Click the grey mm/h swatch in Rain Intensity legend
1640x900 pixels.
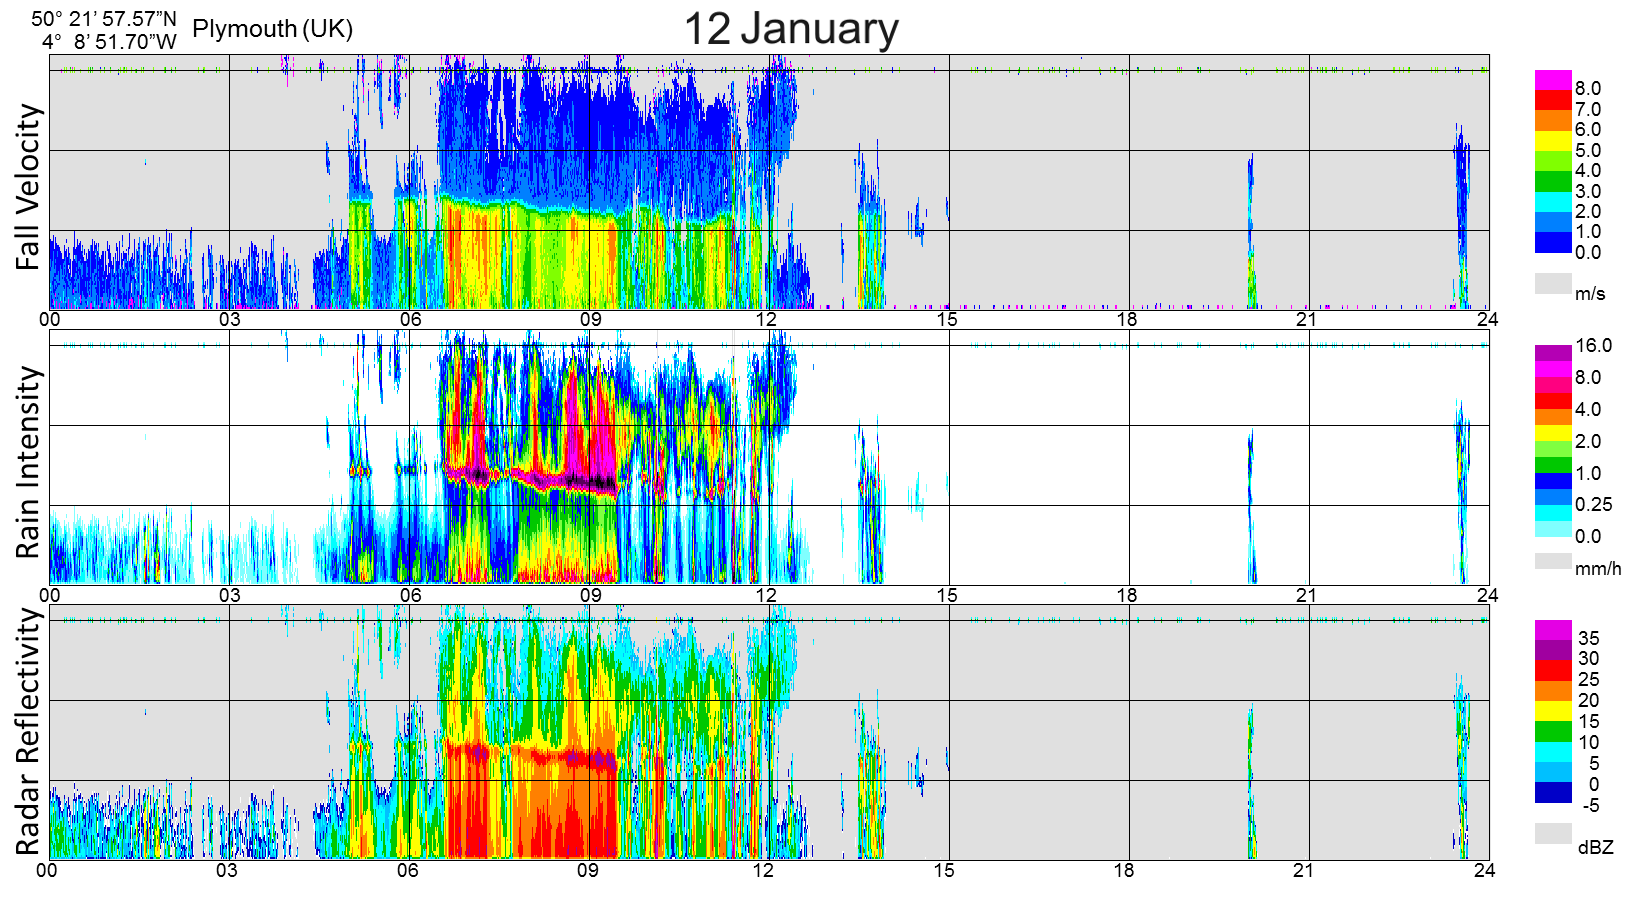[x=1553, y=561]
